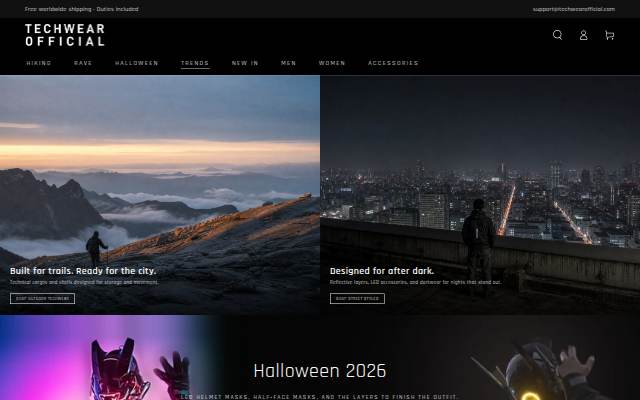Click the 'Halloween 2026' banner title
The height and width of the screenshot is (400, 640).
(x=320, y=371)
